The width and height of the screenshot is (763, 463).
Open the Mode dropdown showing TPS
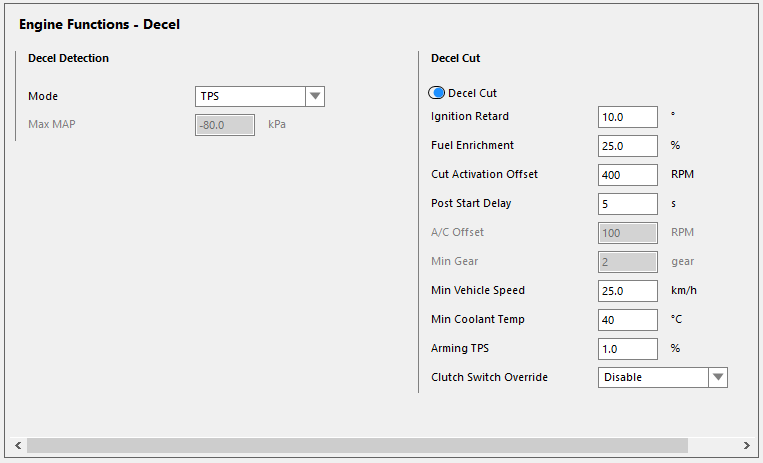260,96
